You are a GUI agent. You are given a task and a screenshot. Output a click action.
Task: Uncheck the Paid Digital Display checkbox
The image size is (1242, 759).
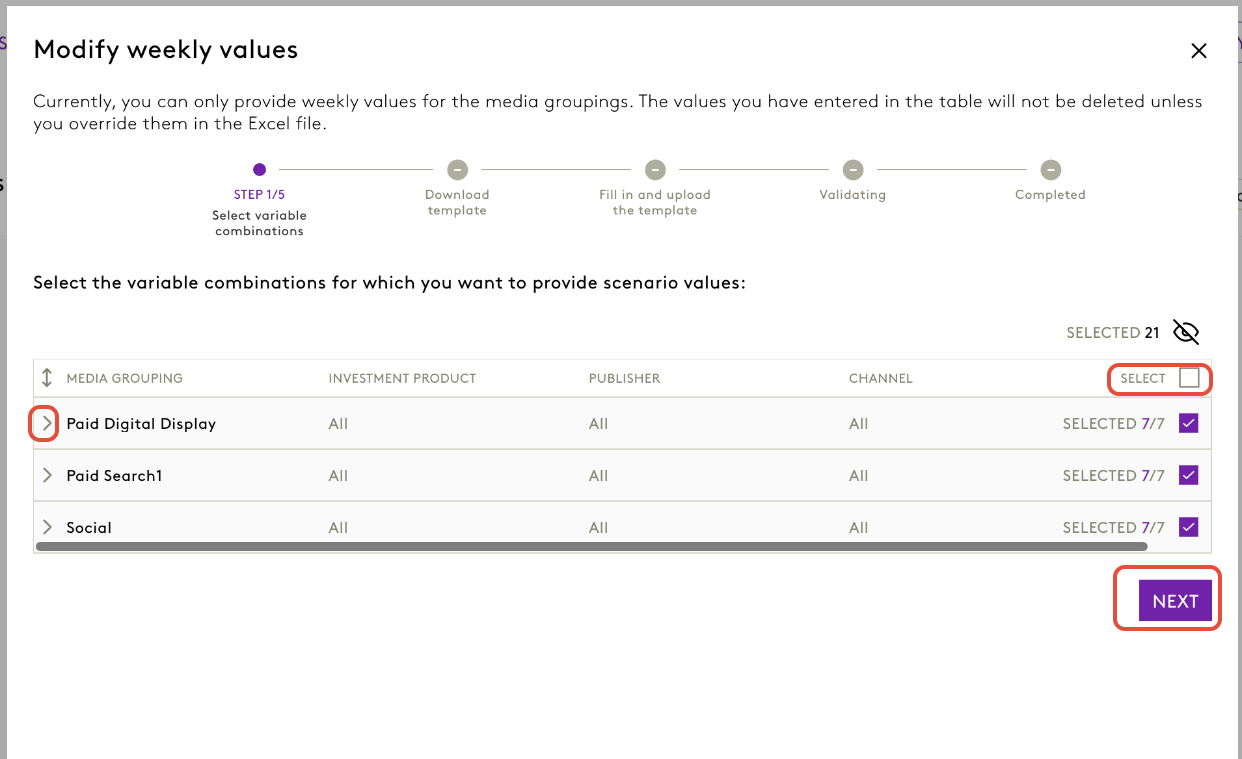point(1189,424)
